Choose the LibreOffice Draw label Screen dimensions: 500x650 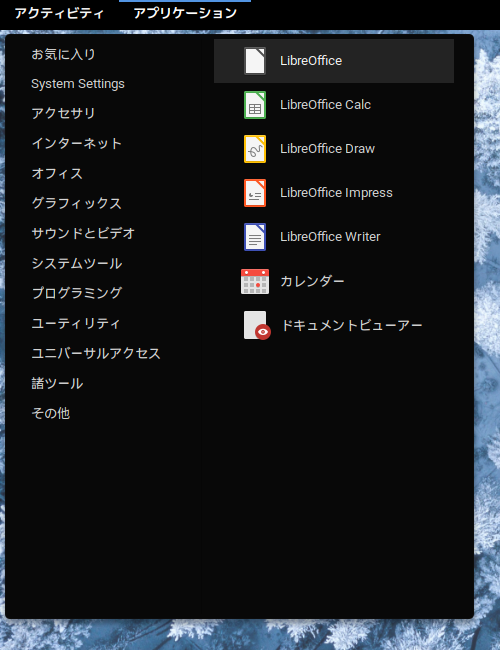(328, 149)
